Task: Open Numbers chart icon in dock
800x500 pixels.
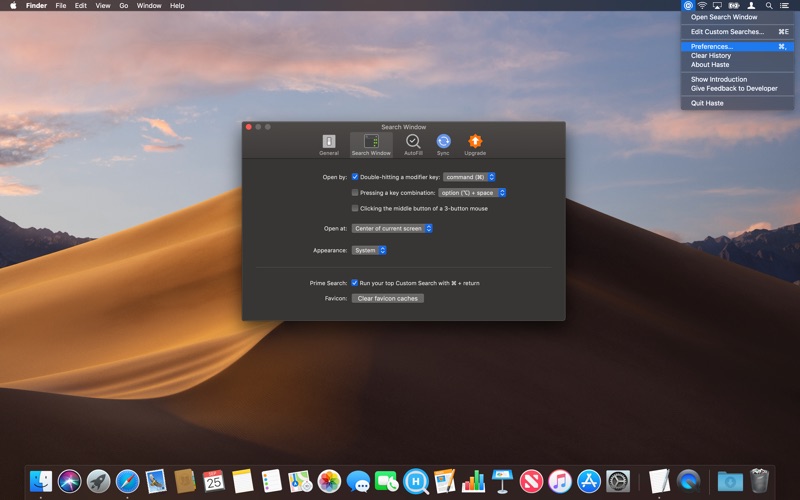Action: [473, 481]
